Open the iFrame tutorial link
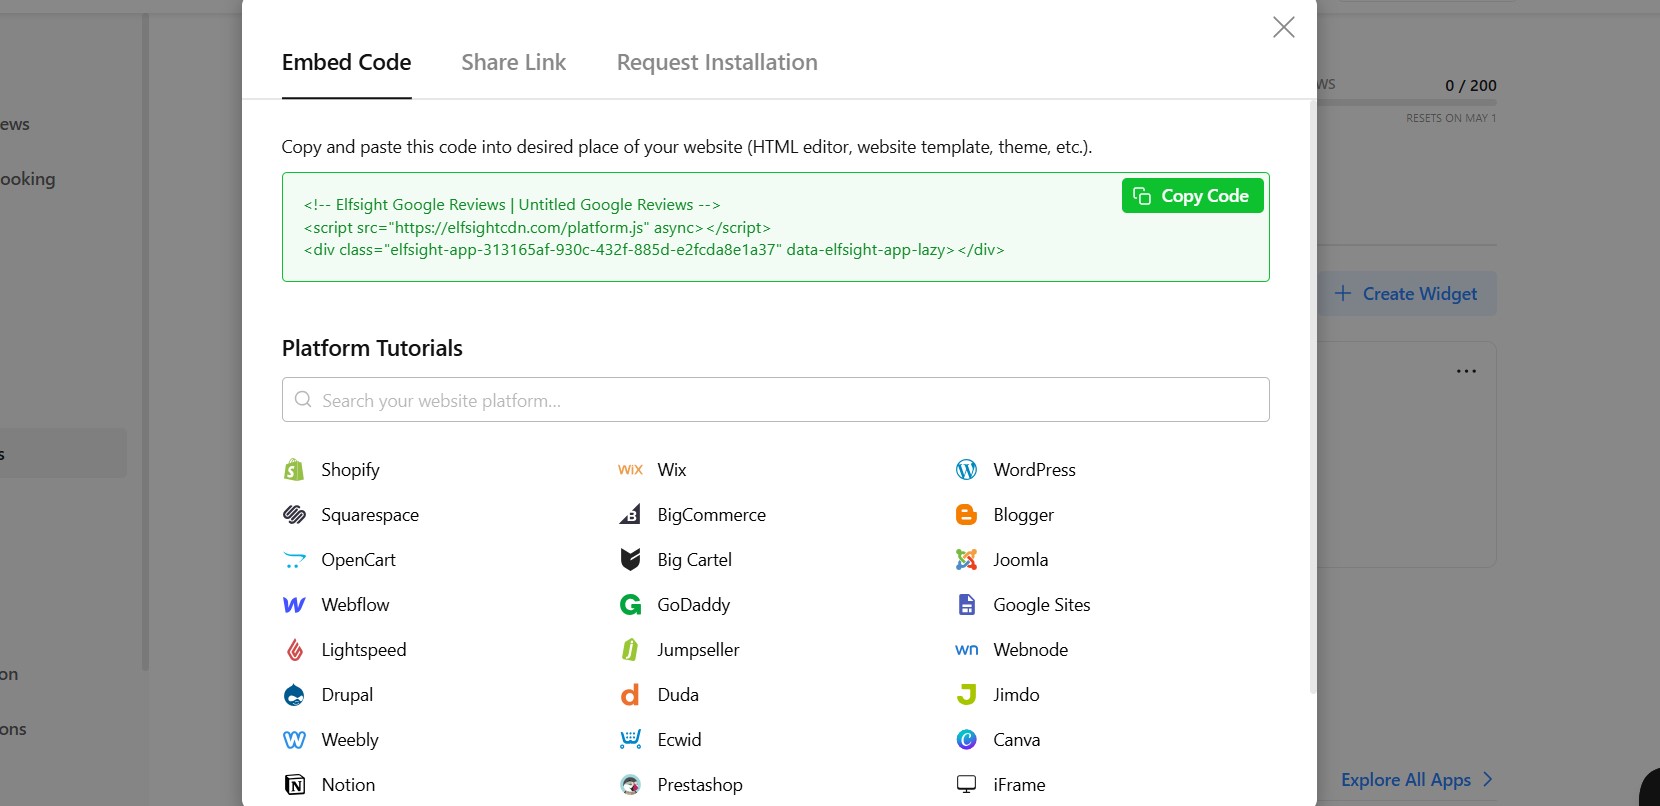 (1019, 785)
